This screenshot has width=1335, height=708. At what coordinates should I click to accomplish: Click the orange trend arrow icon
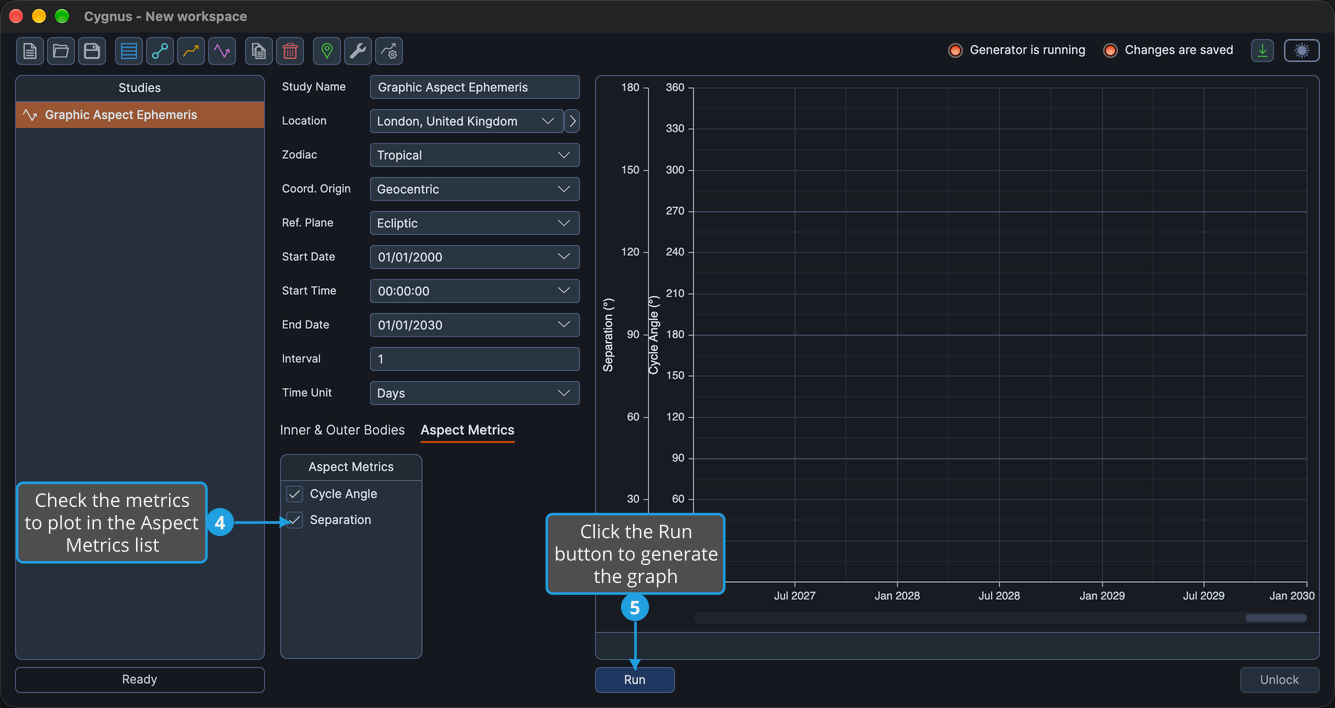(x=191, y=51)
